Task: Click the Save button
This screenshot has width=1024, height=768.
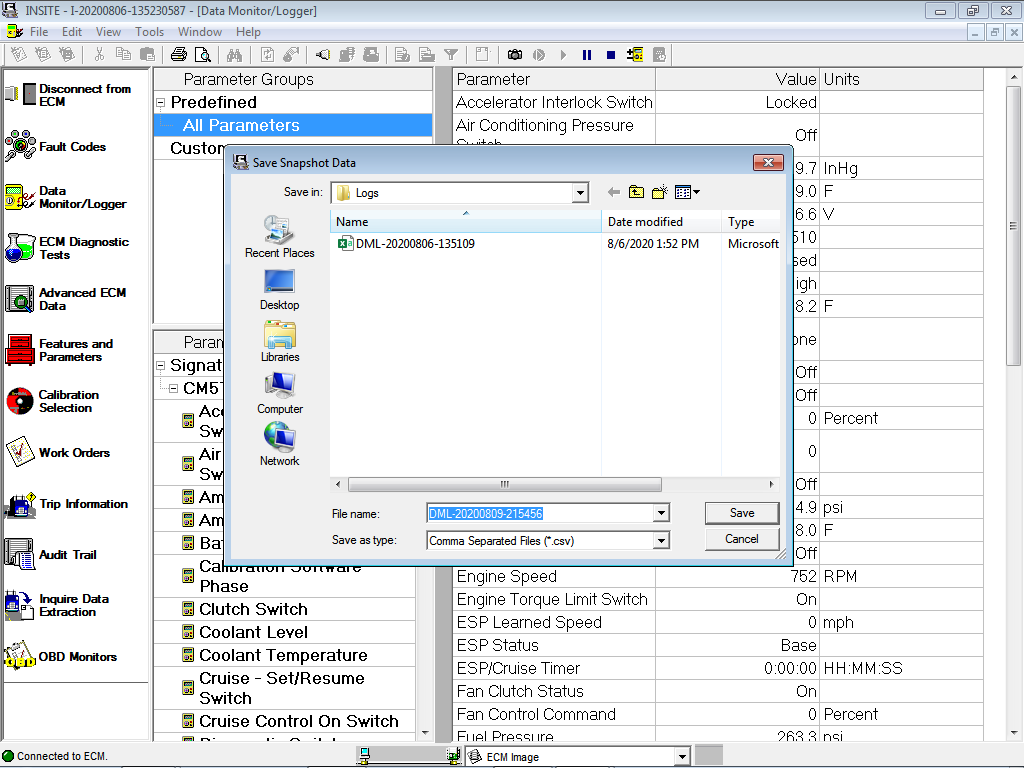Action: click(x=741, y=512)
